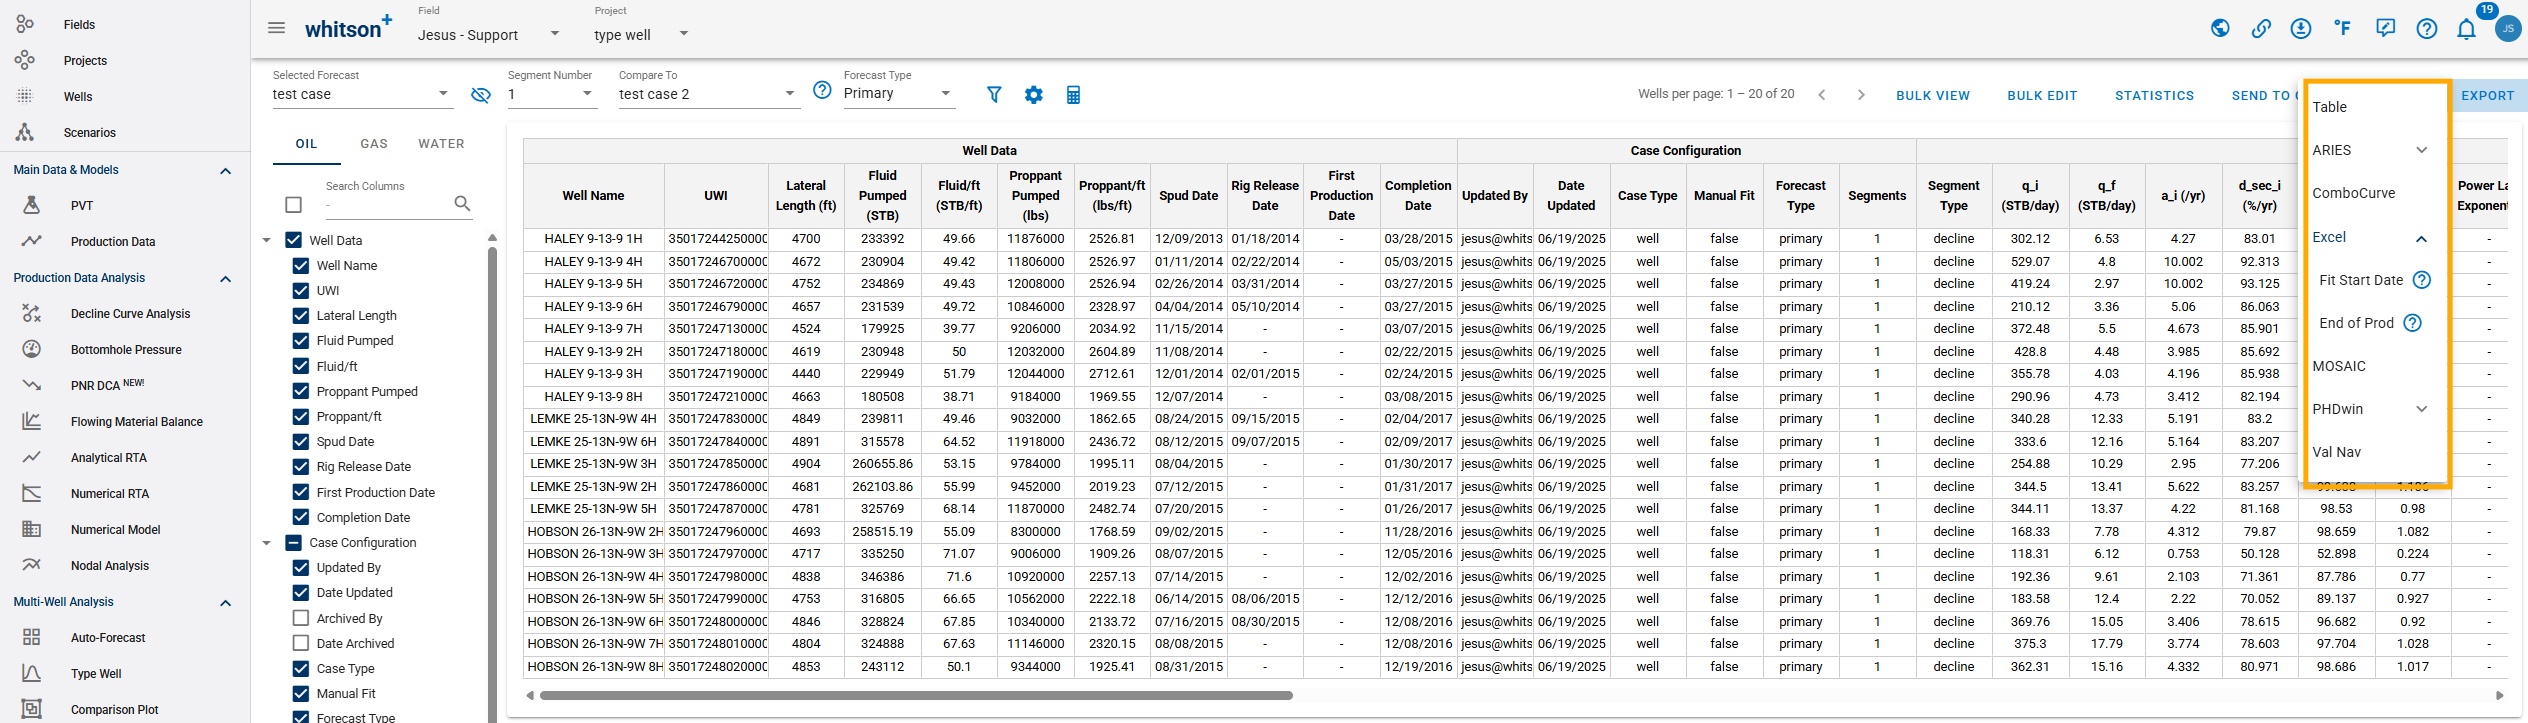
Task: Open notifications bell with 19 badge
Action: point(2467,28)
